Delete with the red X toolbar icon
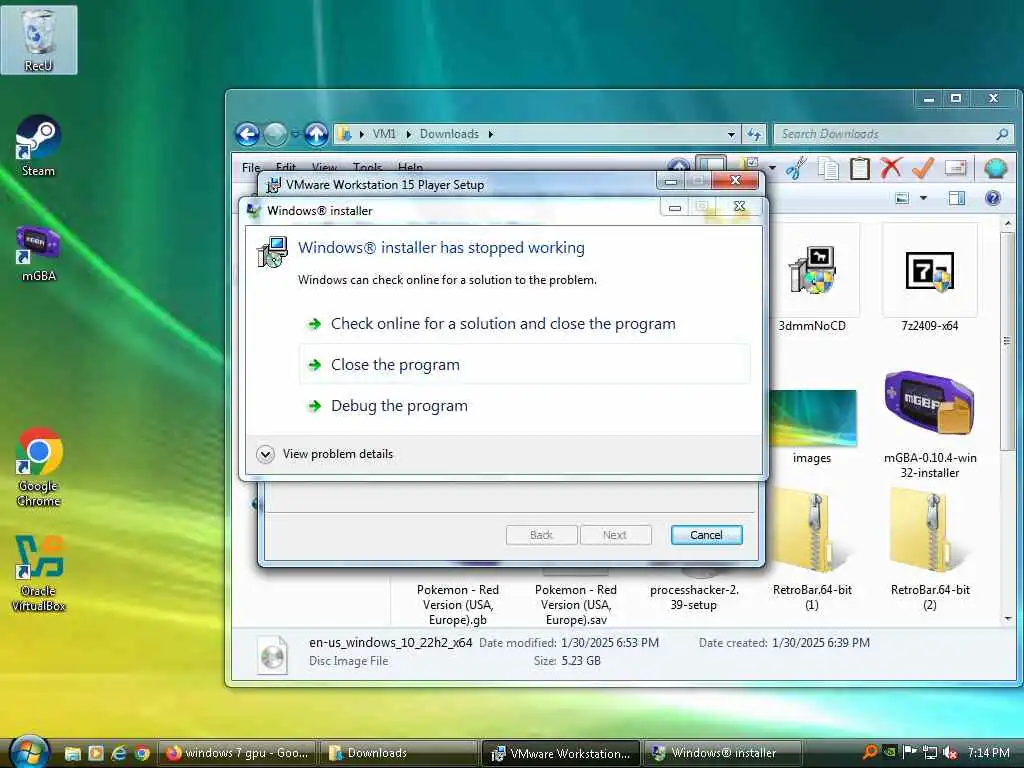Screen dimensions: 1024x768 click(891, 168)
